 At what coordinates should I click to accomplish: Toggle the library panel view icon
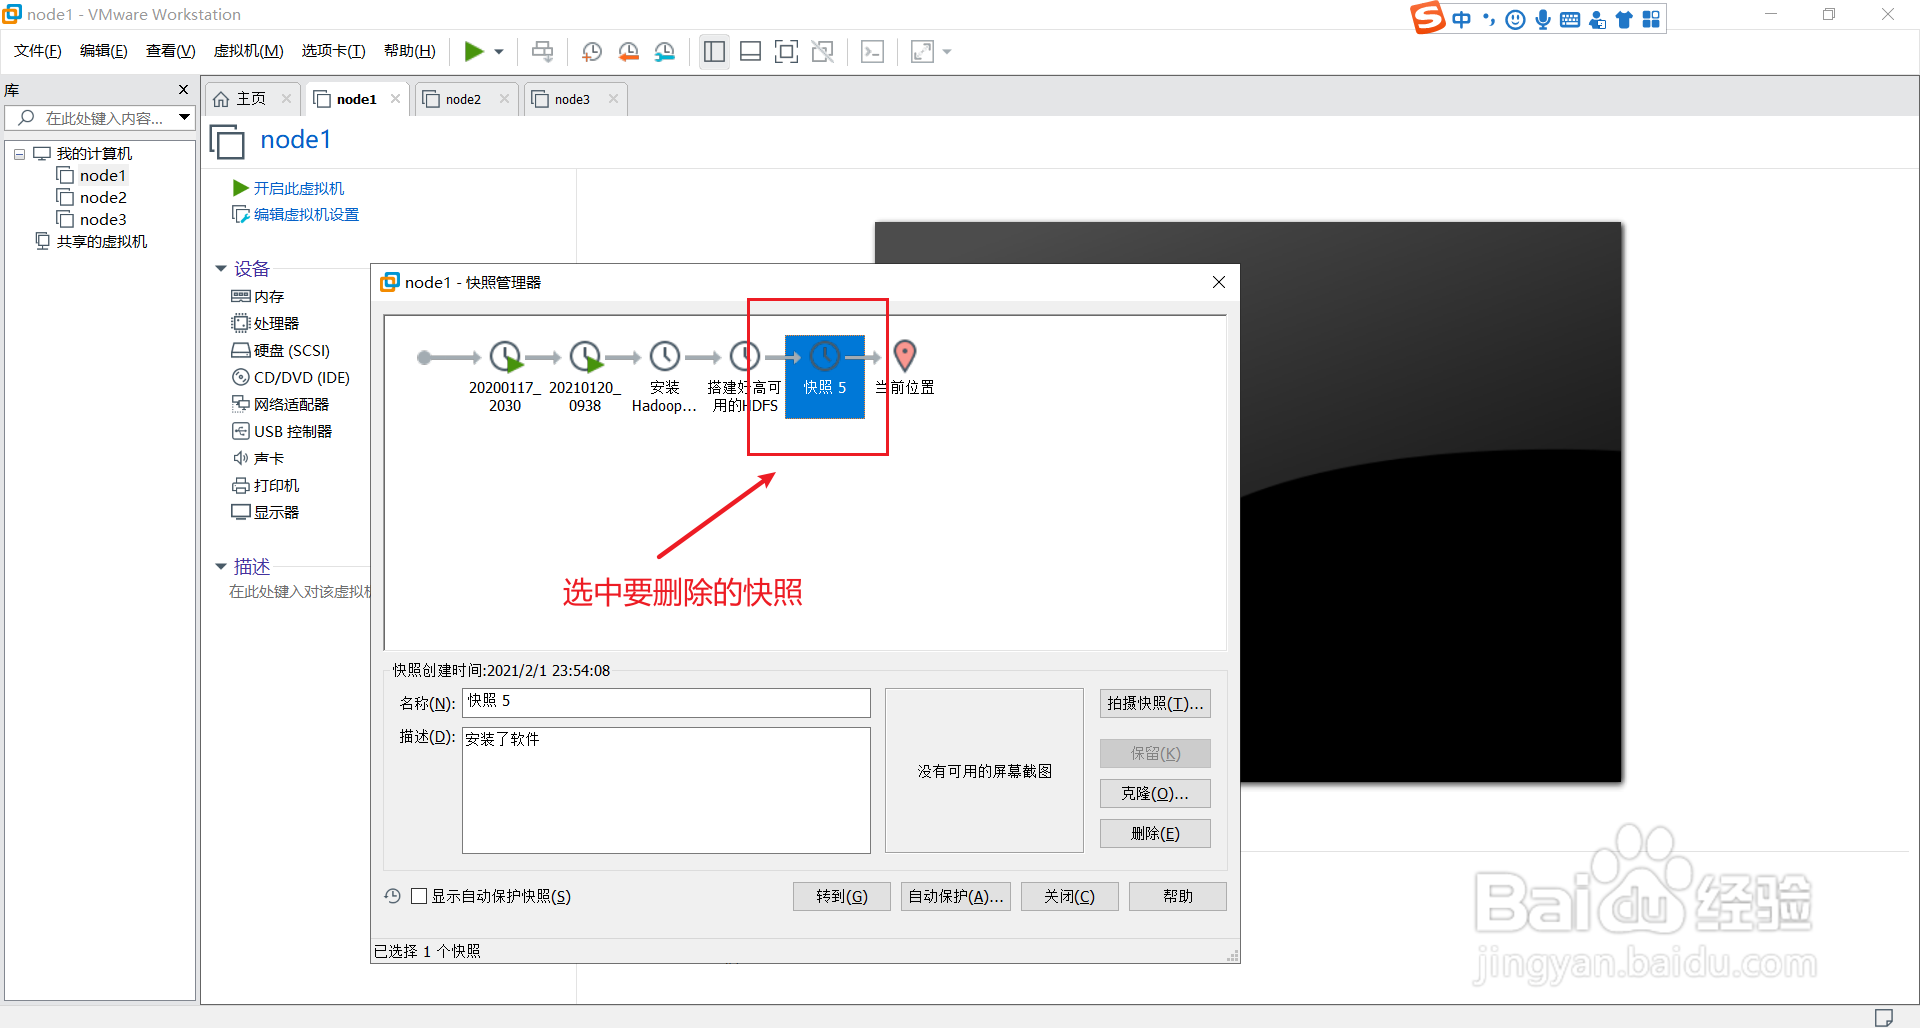pyautogui.click(x=714, y=51)
